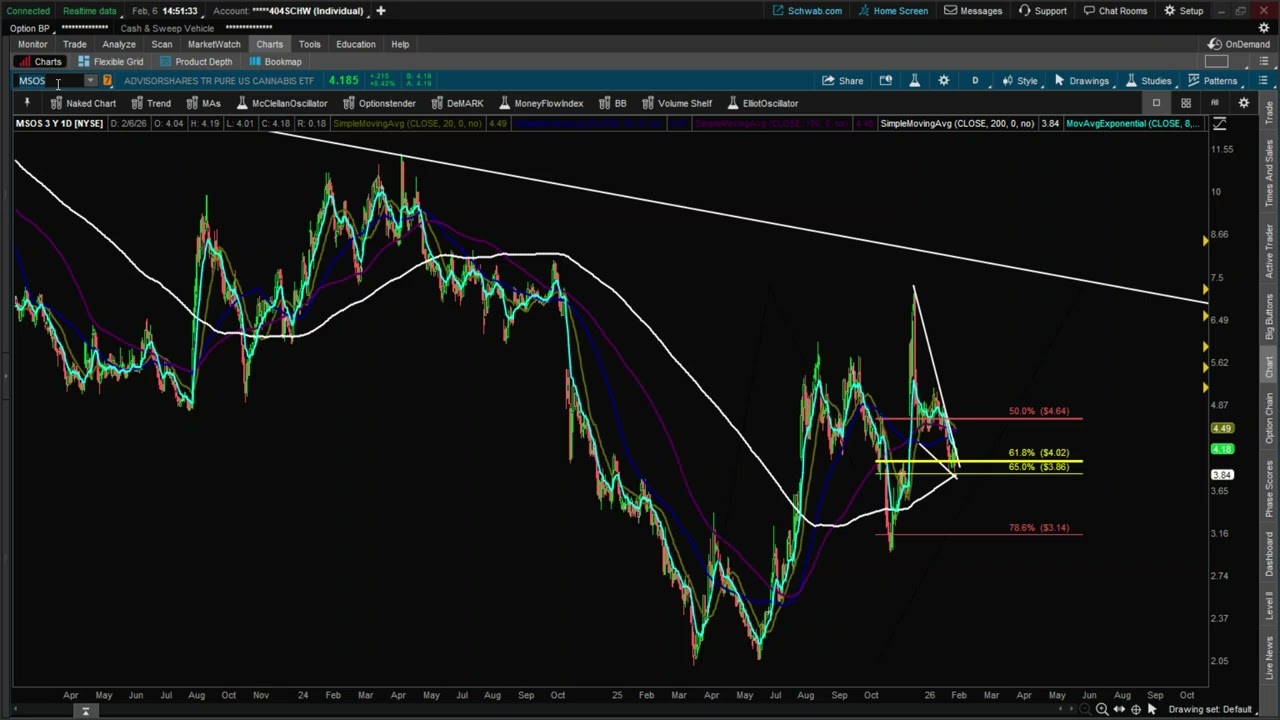
Task: Apply the Optionstender study set
Action: pyautogui.click(x=378, y=103)
